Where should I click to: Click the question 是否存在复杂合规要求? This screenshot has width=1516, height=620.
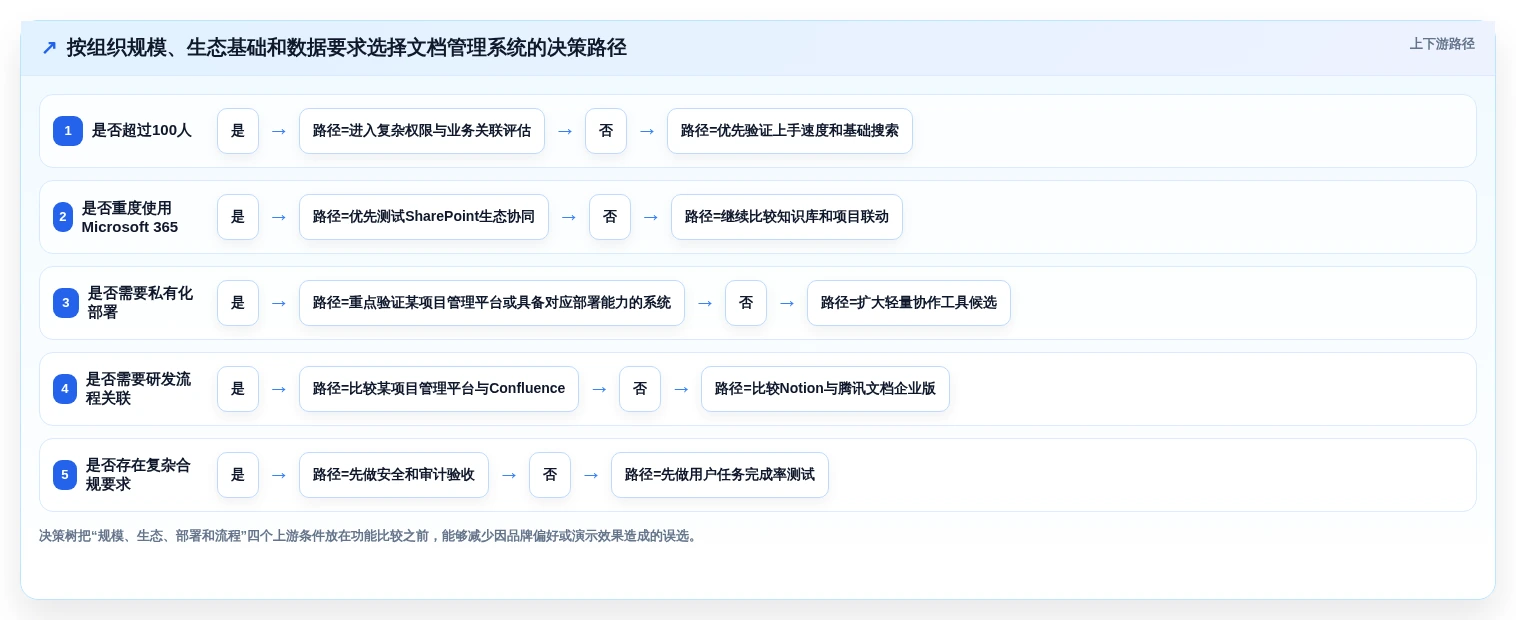pyautogui.click(x=138, y=475)
